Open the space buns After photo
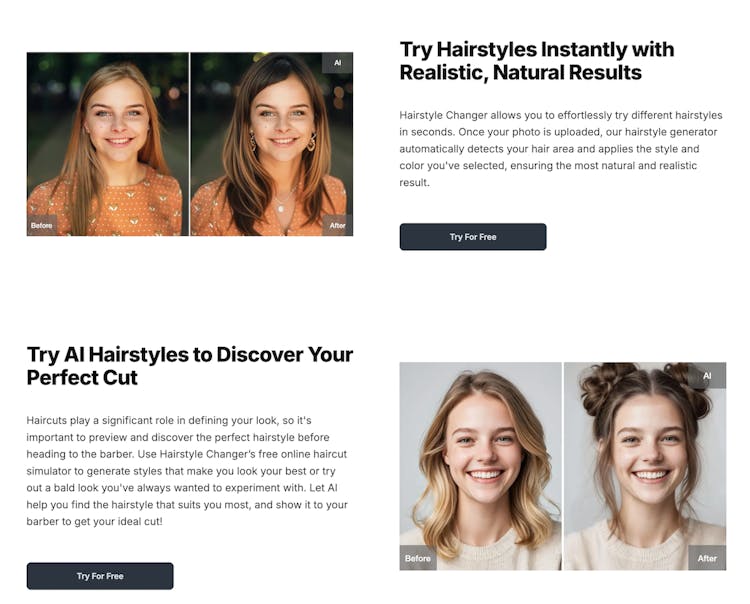This screenshot has width=750, height=604. click(x=645, y=466)
